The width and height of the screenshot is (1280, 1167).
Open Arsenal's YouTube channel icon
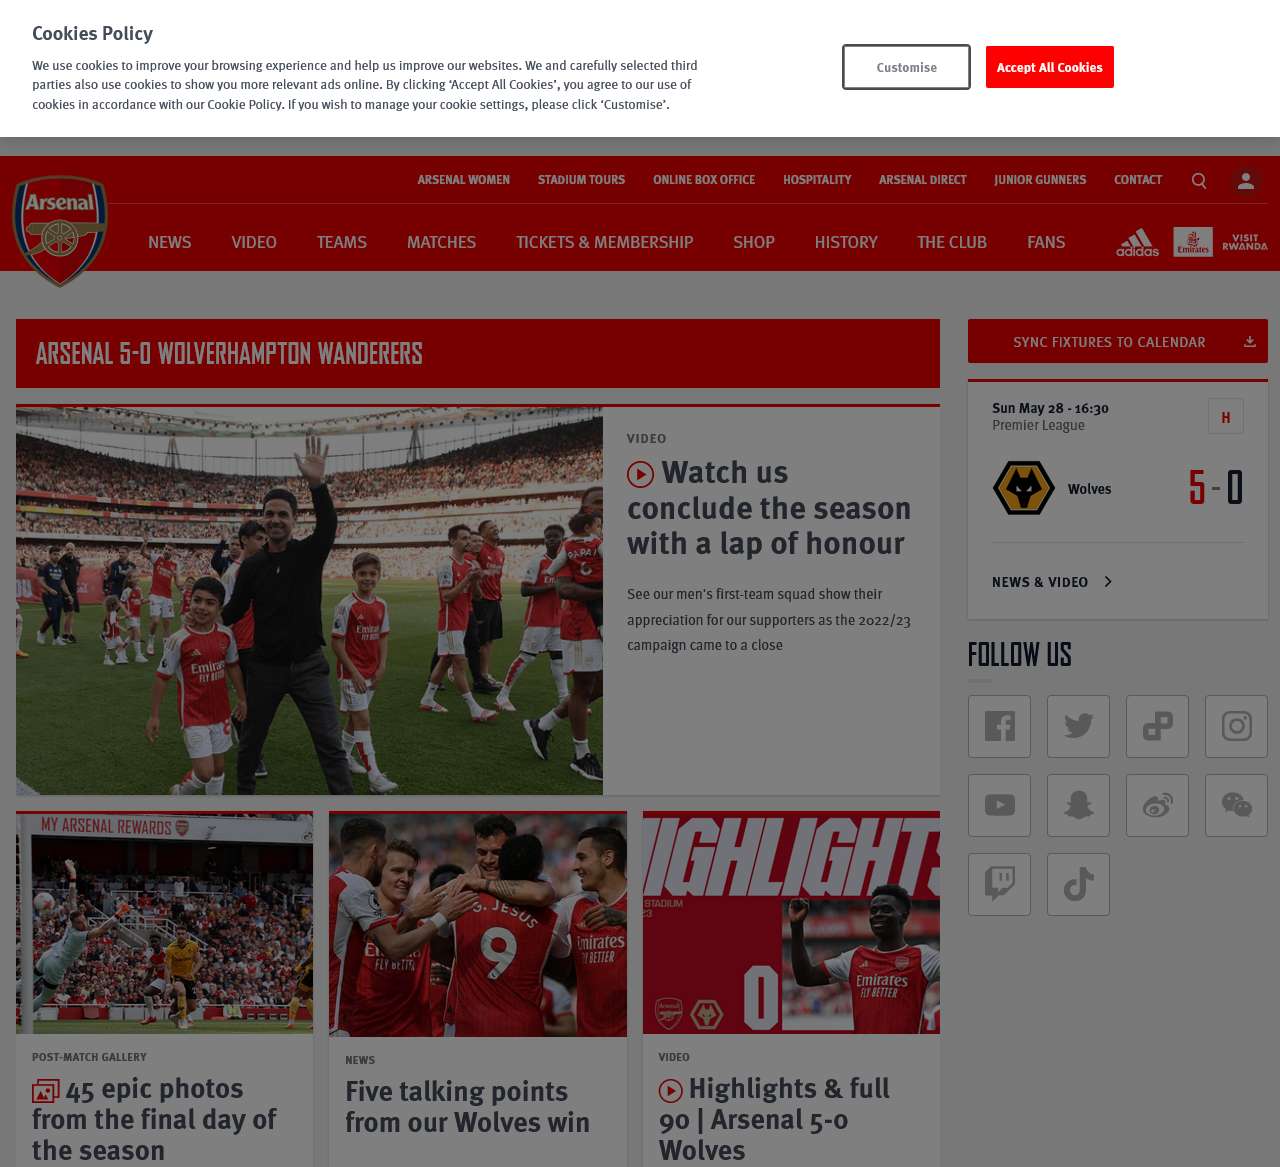pos(999,805)
